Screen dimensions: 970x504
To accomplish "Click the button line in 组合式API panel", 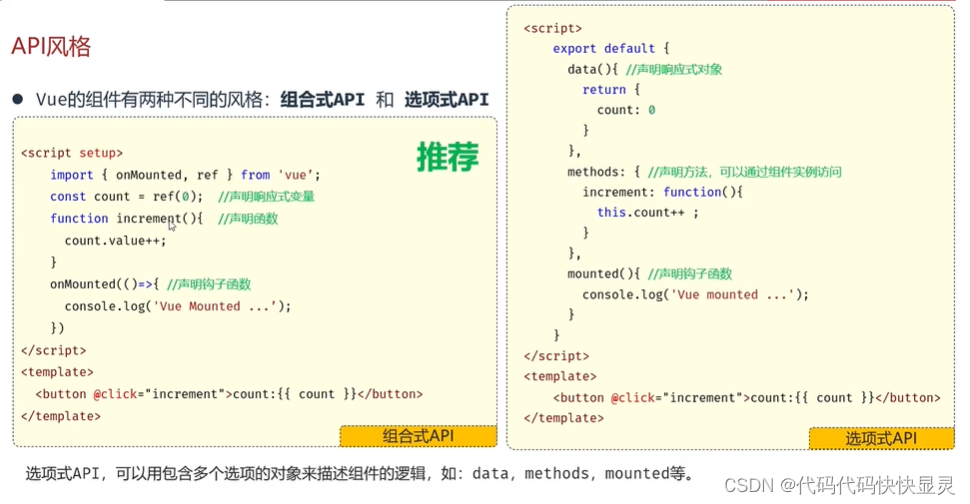I will click(229, 394).
